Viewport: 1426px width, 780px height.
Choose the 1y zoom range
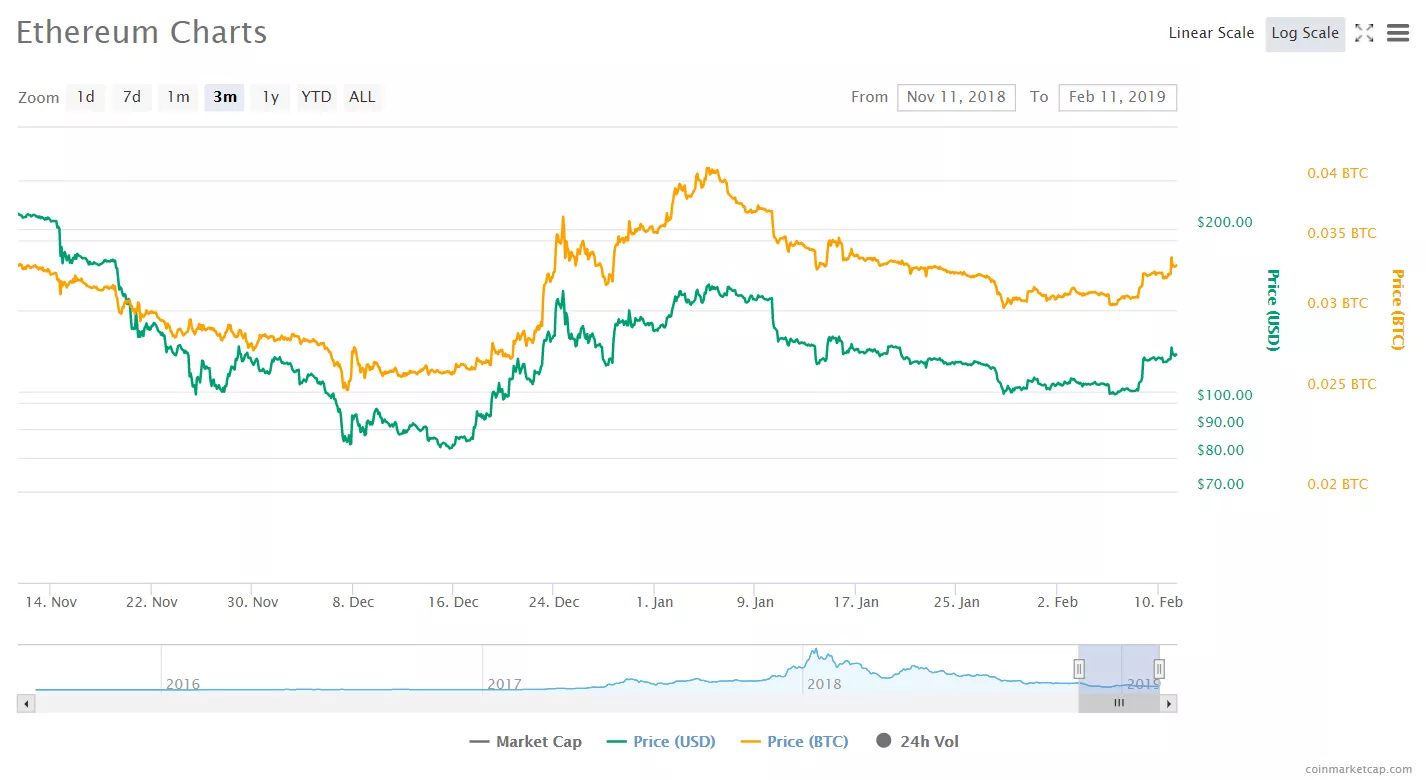pos(270,97)
